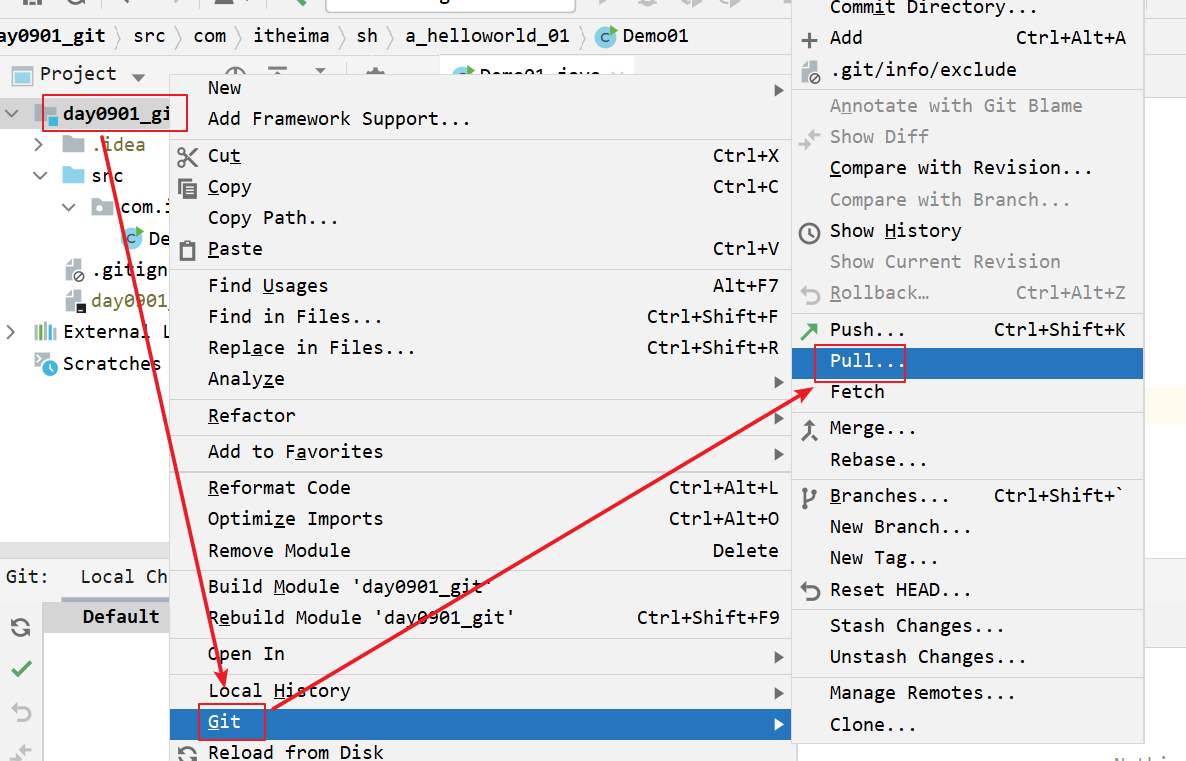Click the Show History clock icon
Viewport: 1186px width, 761px height.
[810, 232]
